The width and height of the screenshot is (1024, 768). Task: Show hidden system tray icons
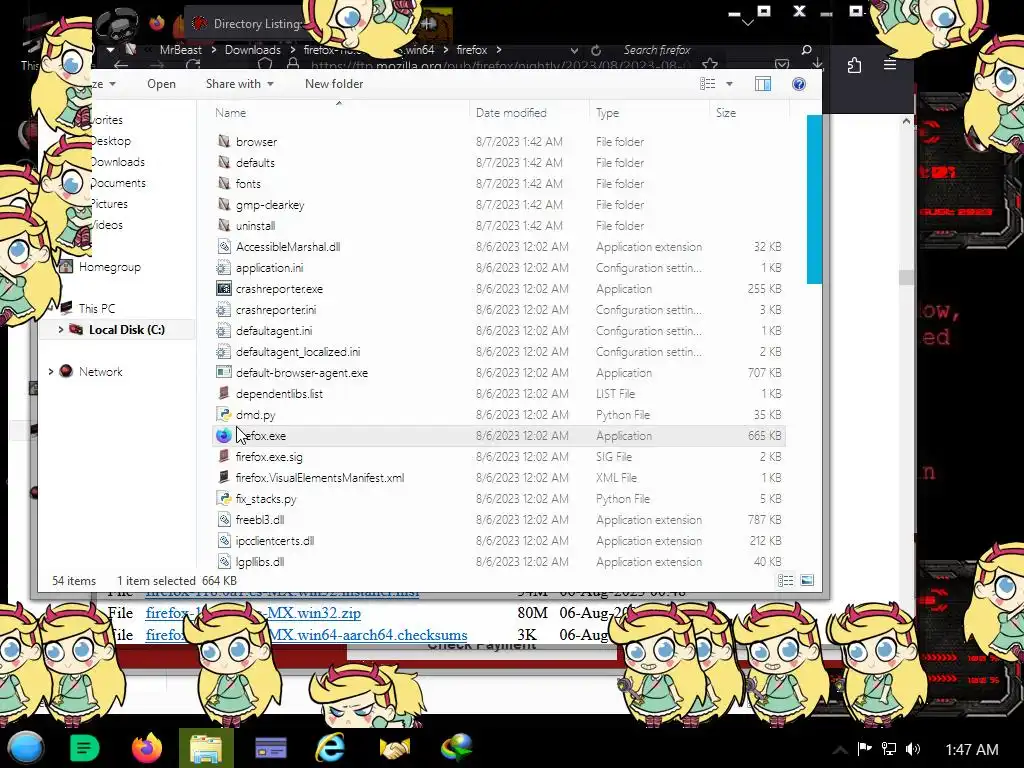(840, 749)
